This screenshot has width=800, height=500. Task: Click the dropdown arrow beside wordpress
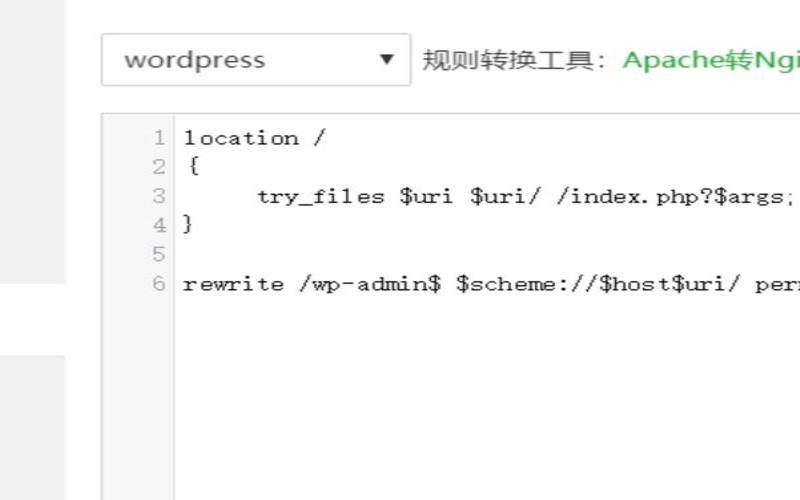387,60
